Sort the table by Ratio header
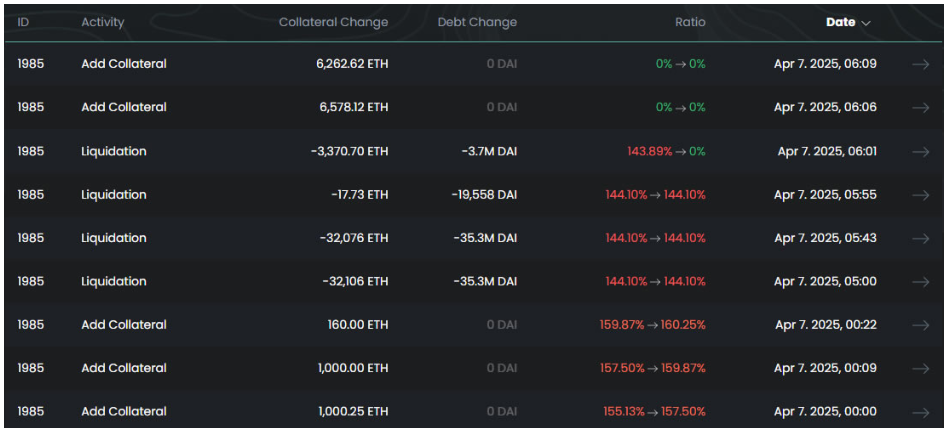 coord(689,22)
